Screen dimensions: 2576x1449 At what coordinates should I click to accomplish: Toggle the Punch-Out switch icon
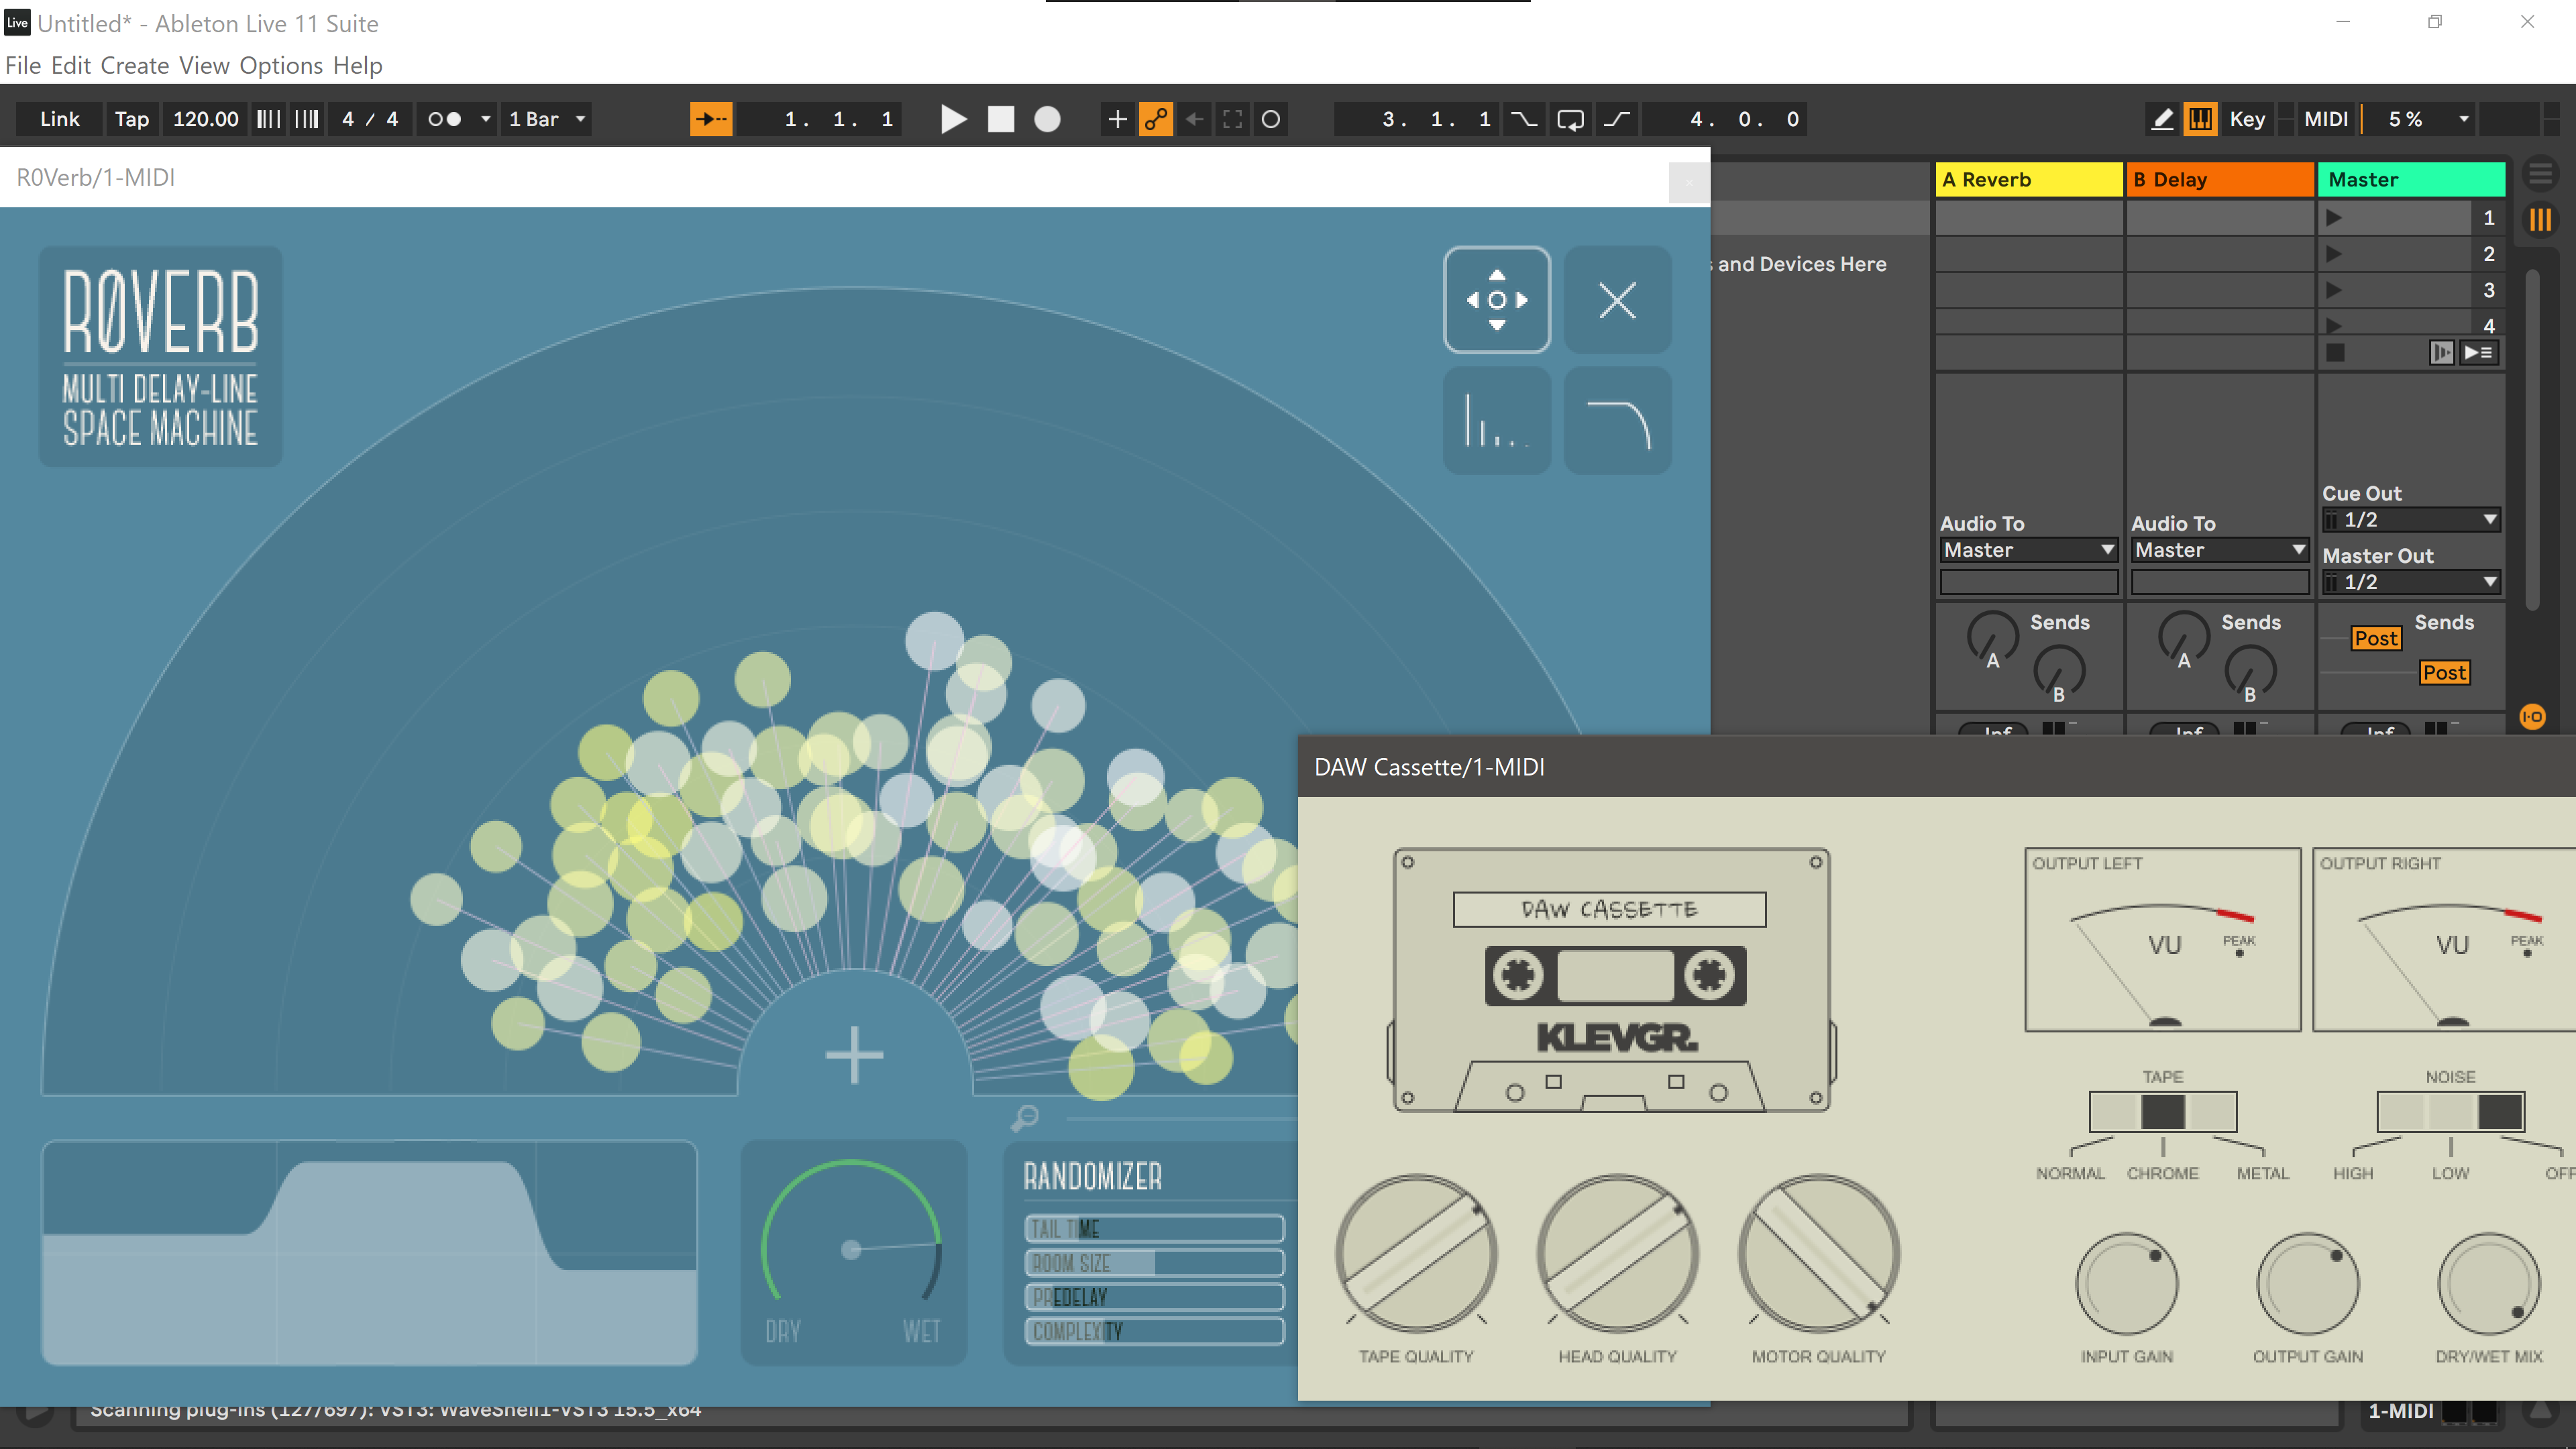click(1617, 119)
